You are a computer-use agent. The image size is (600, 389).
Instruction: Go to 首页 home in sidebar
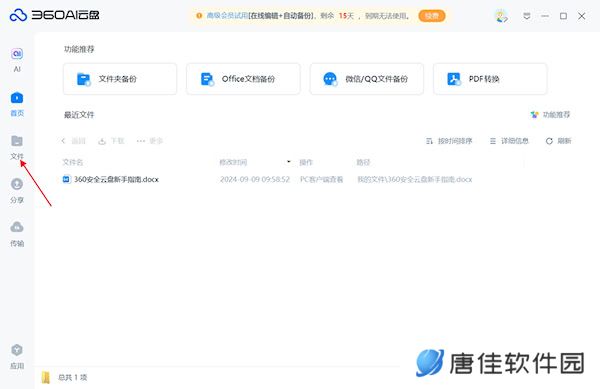[x=17, y=104]
